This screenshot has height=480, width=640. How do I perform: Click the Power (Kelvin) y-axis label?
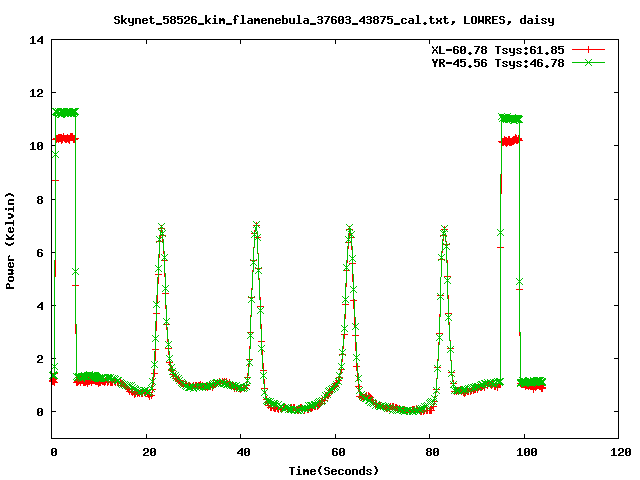tap(10, 241)
